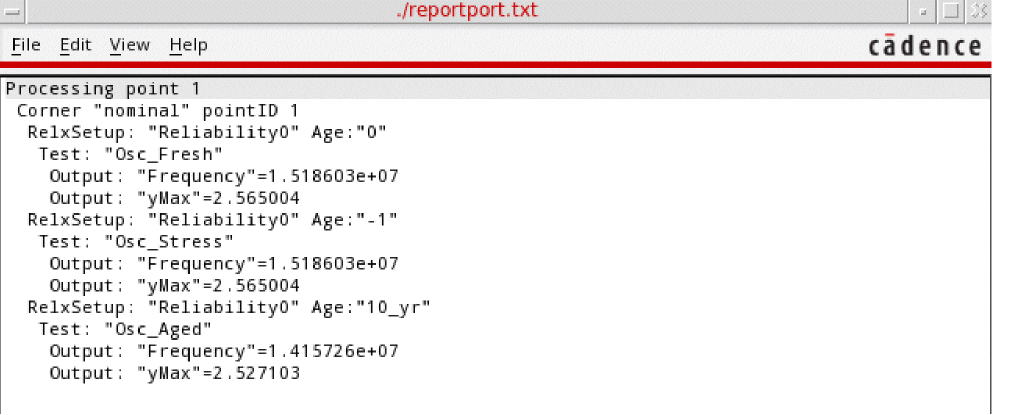Click the Corner "nominal" pointID line
This screenshot has height=415, width=1013.
click(x=158, y=110)
